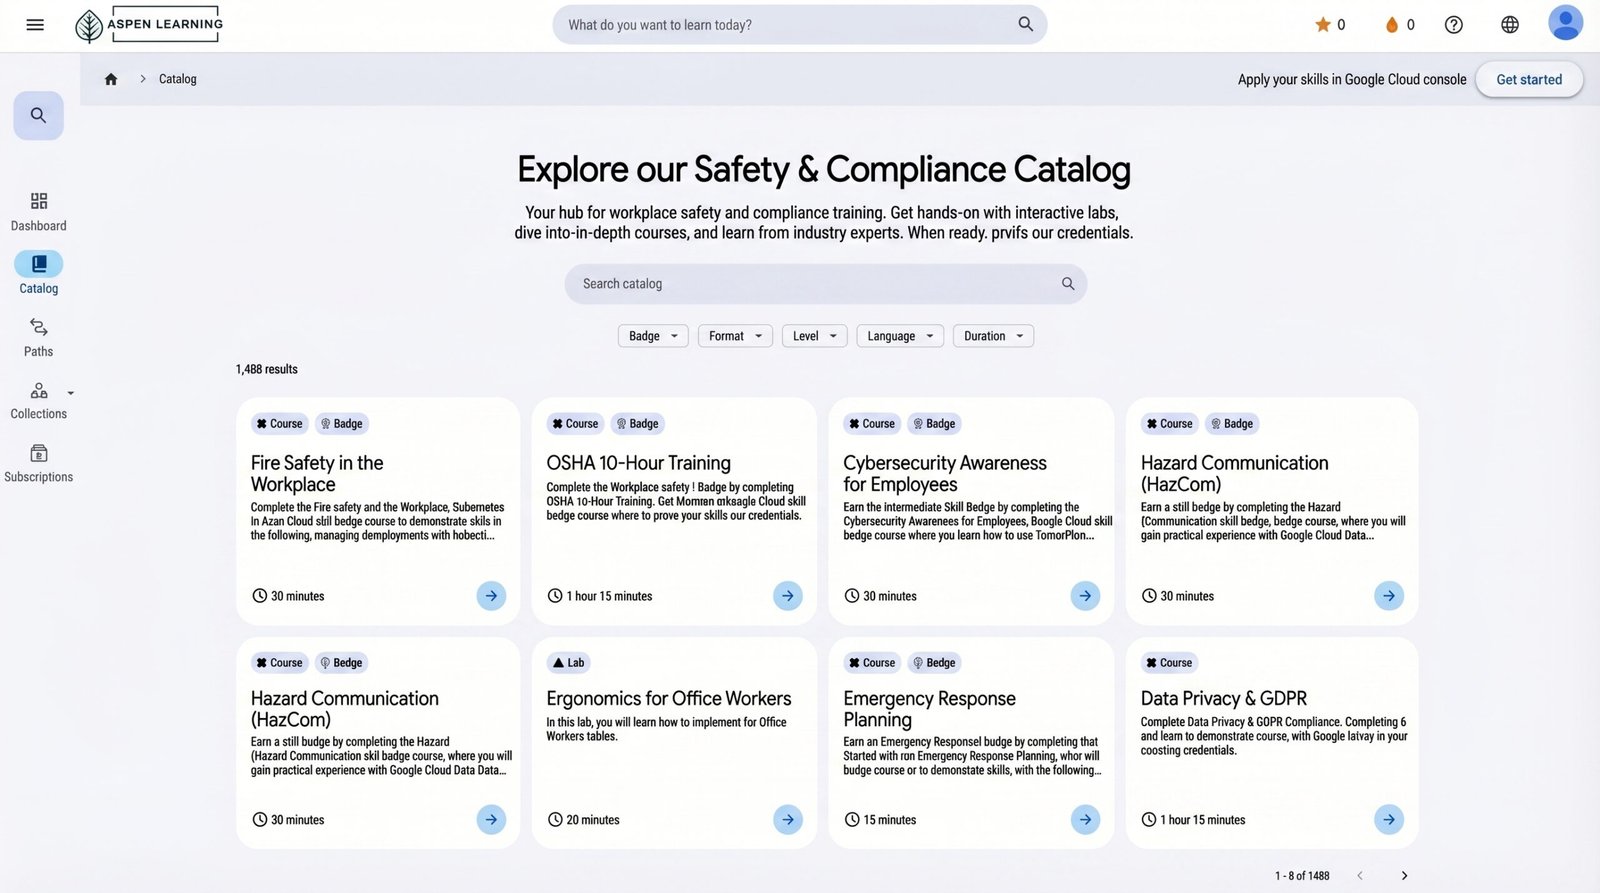Click arrow on Data Privacy & GDPR card
This screenshot has width=1600, height=893.
click(1389, 820)
